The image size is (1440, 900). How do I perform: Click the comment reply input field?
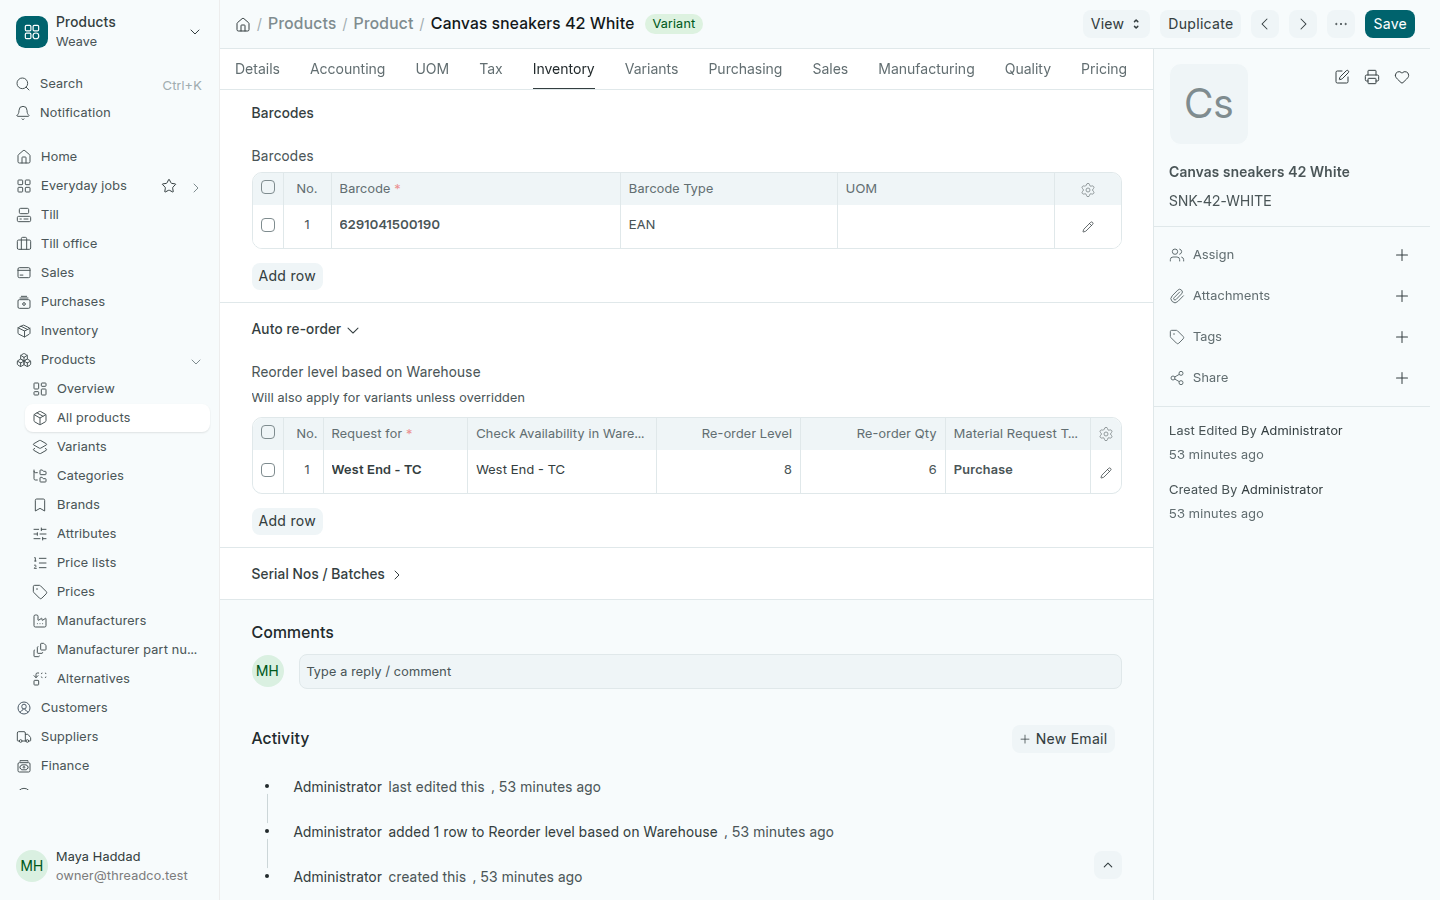coord(710,672)
